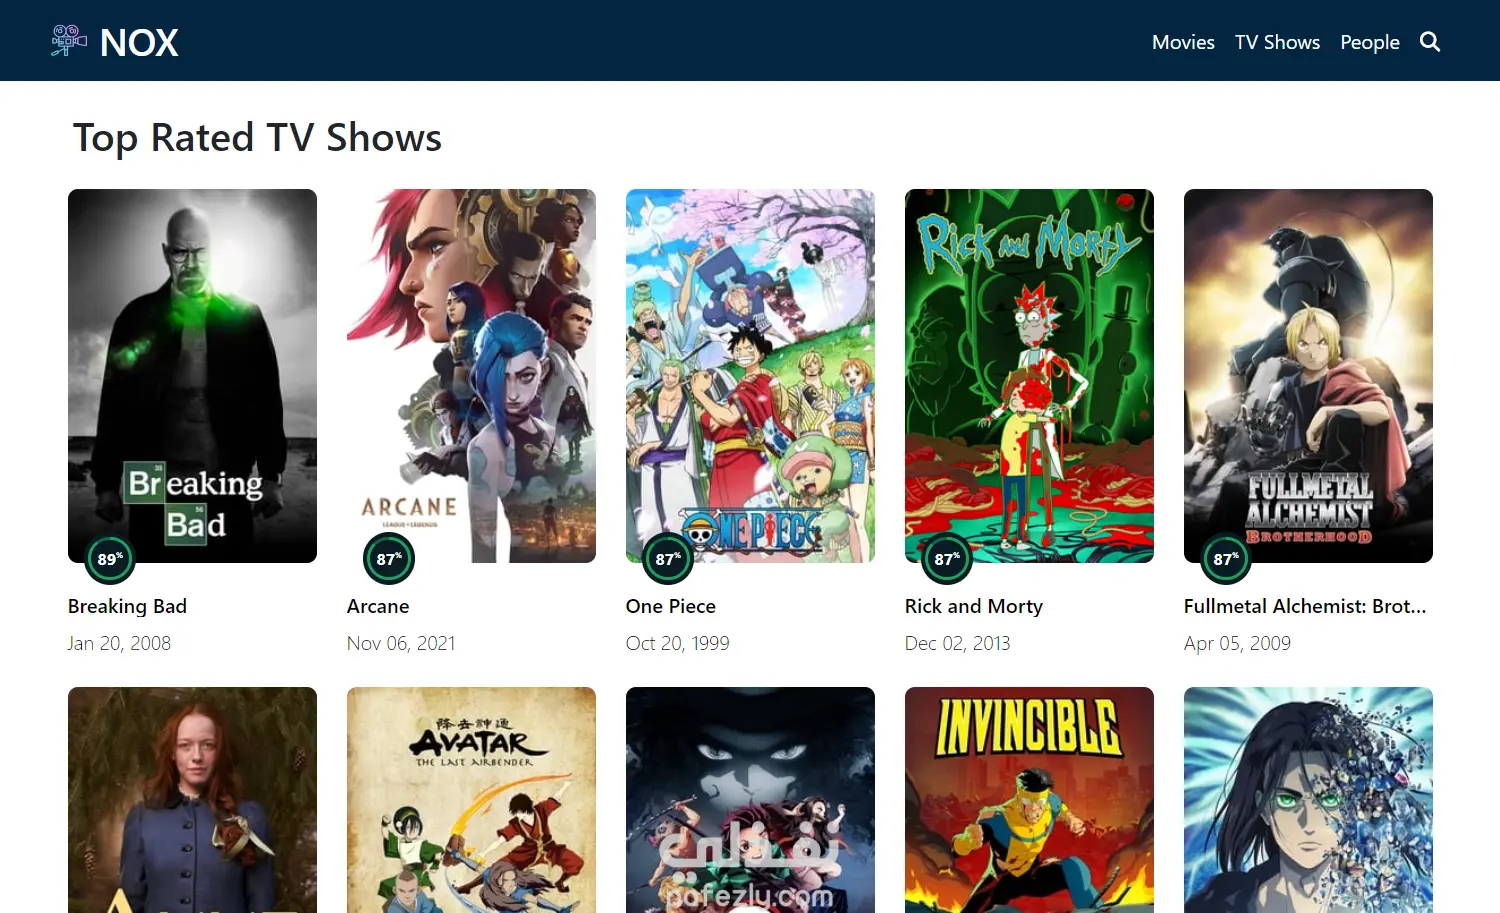Open the Invincible poster

click(1029, 800)
